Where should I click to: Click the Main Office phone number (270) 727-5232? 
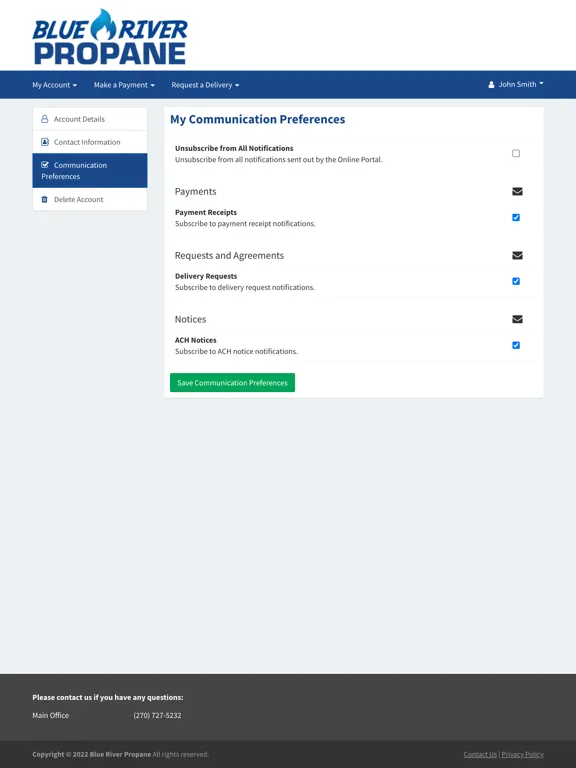(157, 715)
